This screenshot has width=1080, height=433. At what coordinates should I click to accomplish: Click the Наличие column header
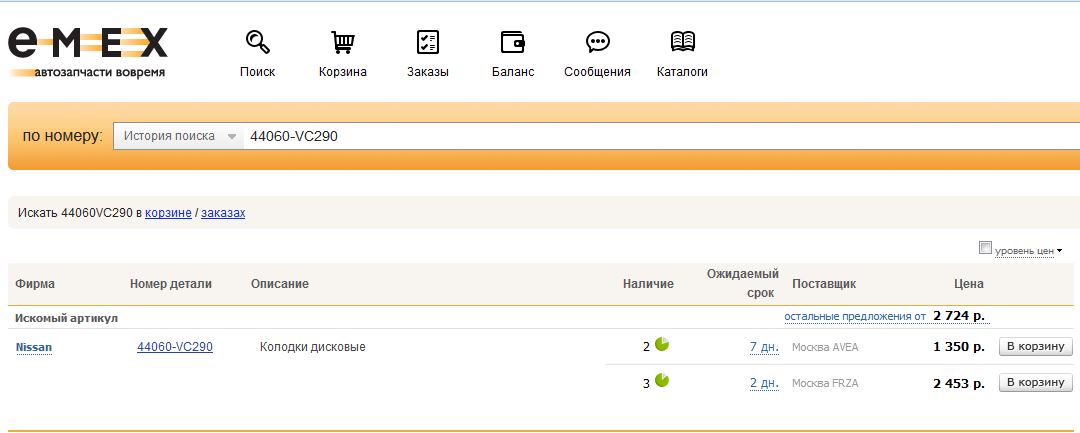648,284
